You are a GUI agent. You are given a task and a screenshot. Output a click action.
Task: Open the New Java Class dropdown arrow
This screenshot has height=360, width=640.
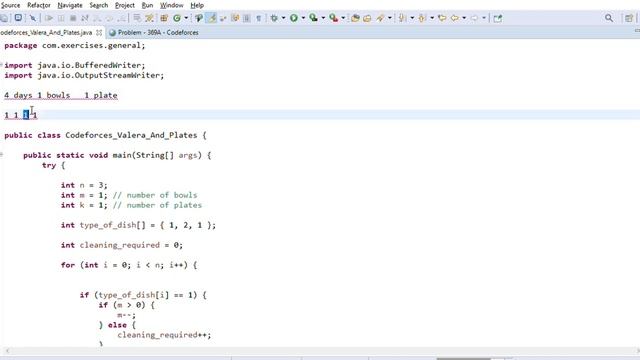pyautogui.click(x=186, y=18)
